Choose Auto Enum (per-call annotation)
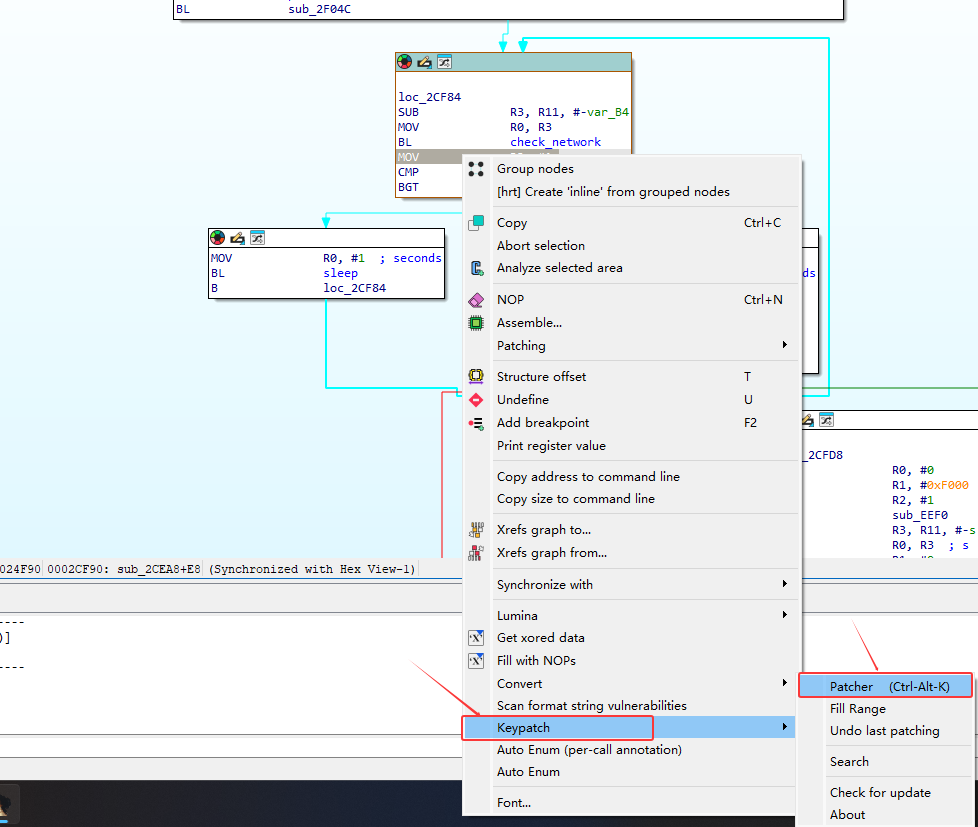The height and width of the screenshot is (827, 978). coord(589,750)
